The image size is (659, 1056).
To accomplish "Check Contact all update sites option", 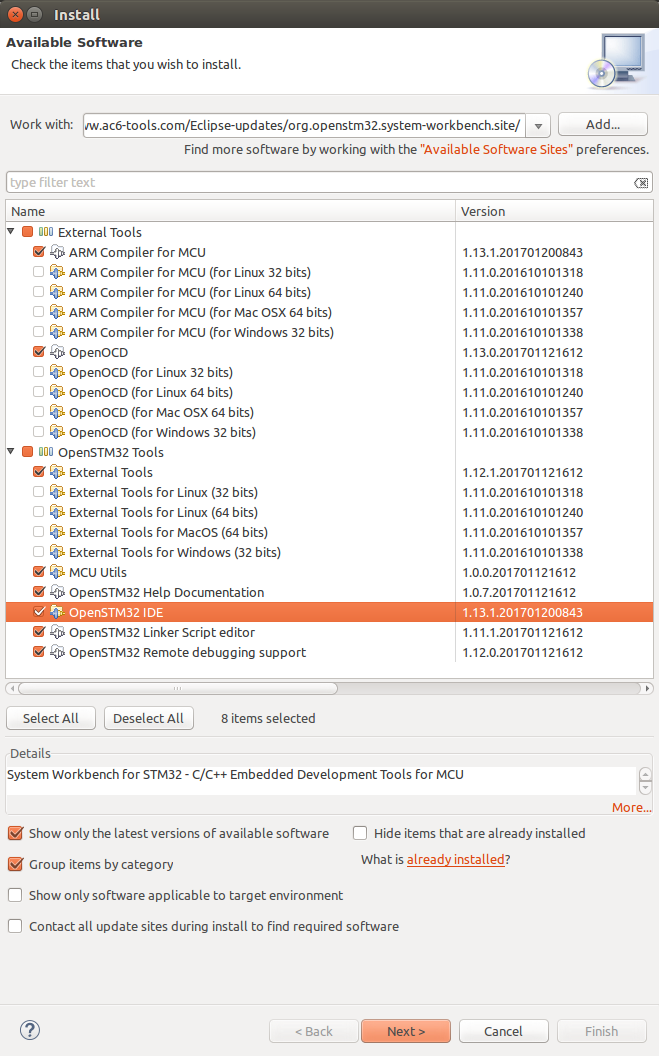I will tap(15, 926).
